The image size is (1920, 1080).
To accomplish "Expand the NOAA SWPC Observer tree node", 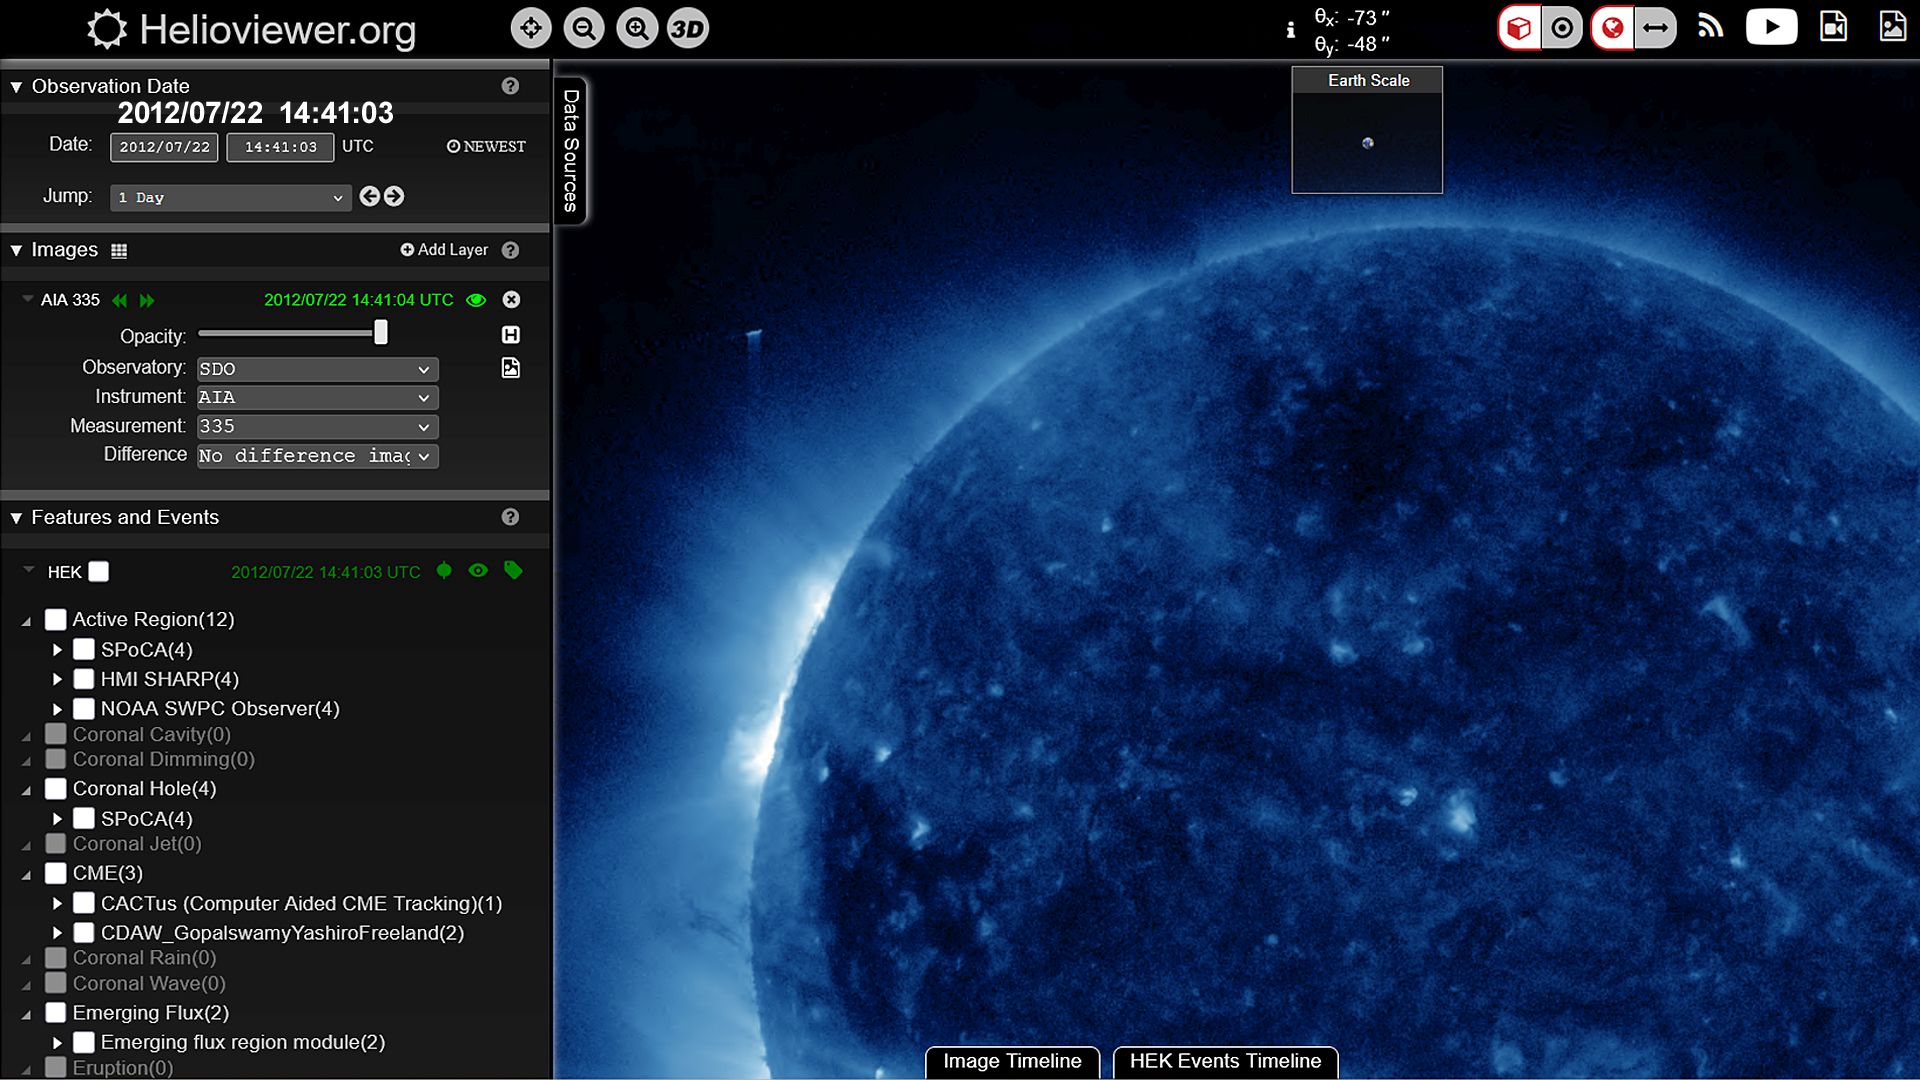I will [x=58, y=709].
